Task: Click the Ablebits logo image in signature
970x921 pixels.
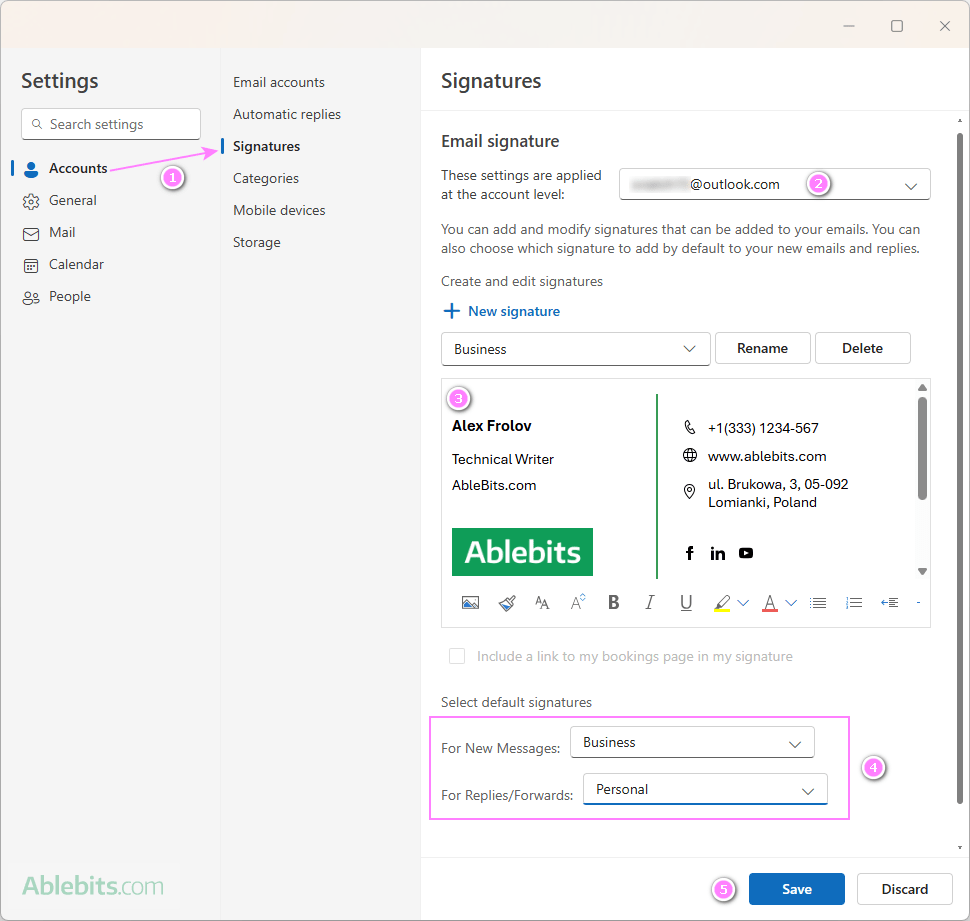Action: pos(522,552)
